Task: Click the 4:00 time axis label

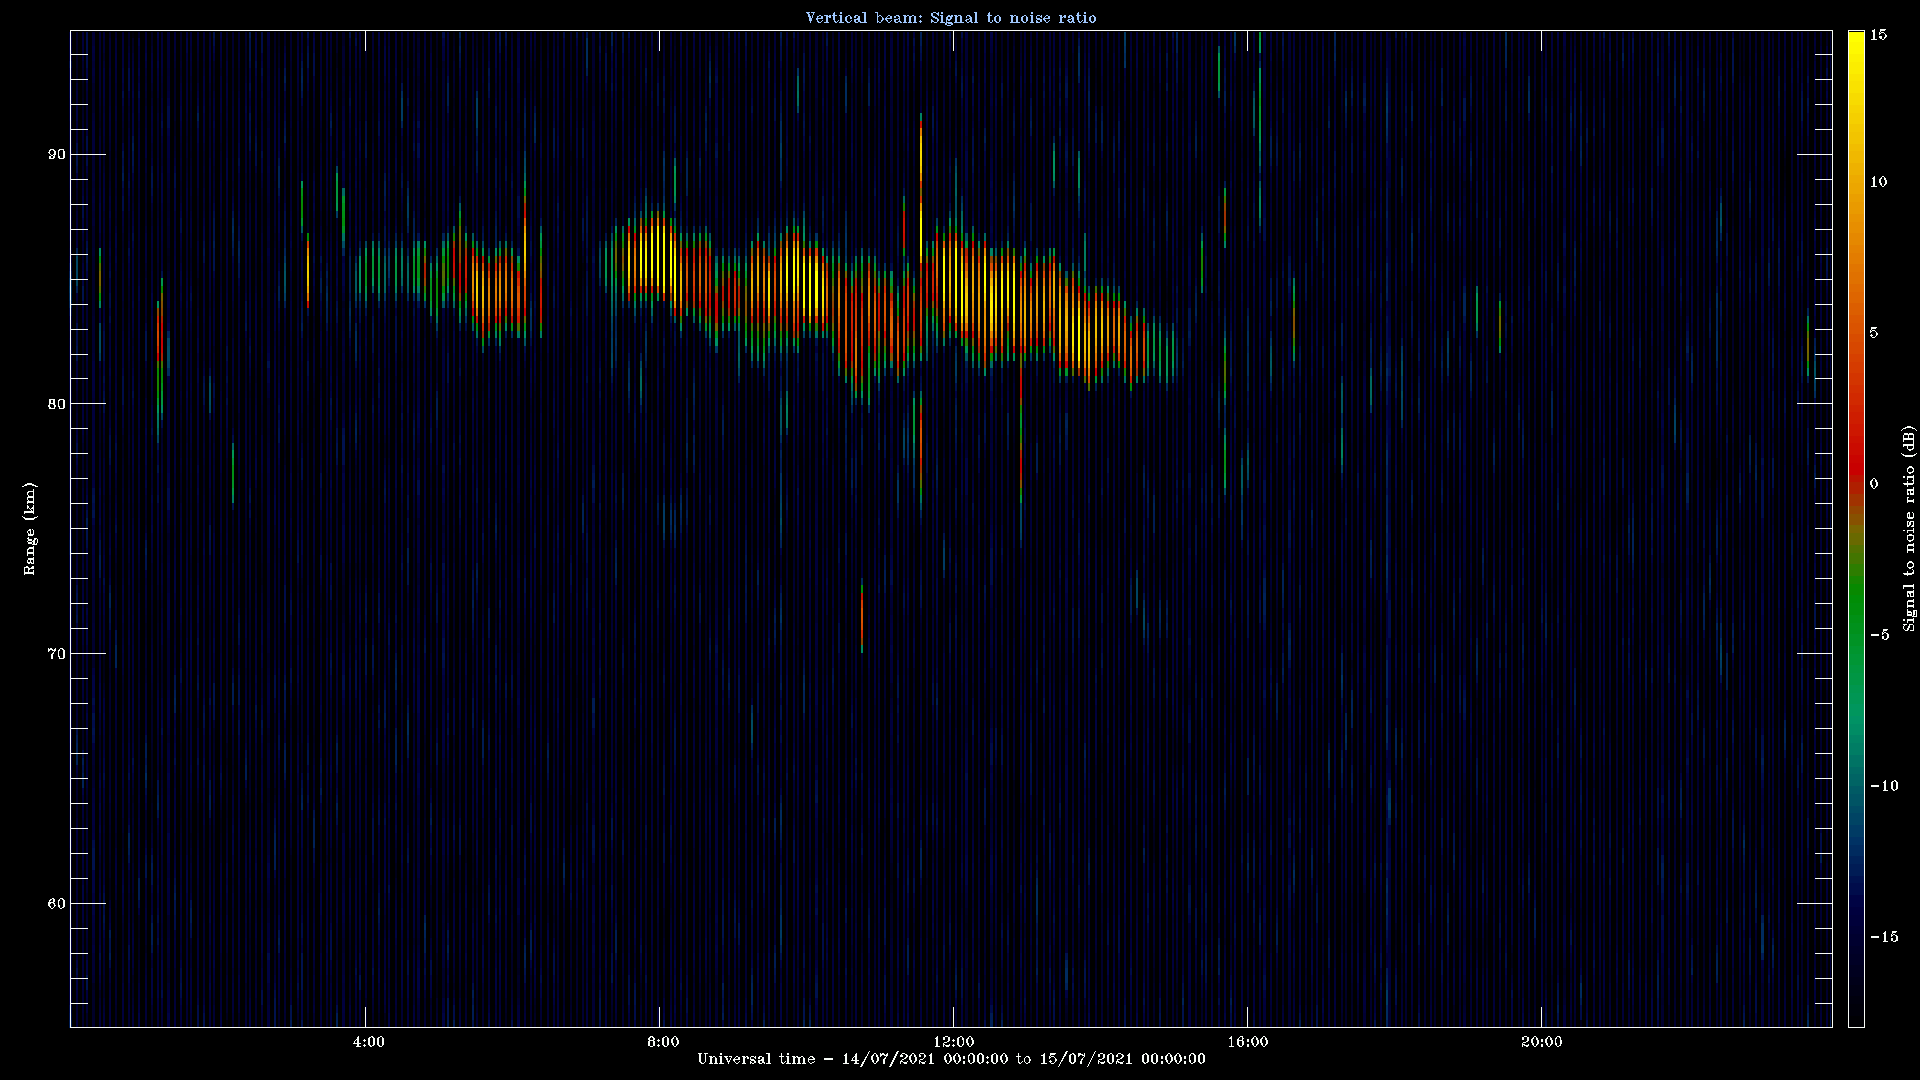Action: click(x=368, y=1042)
